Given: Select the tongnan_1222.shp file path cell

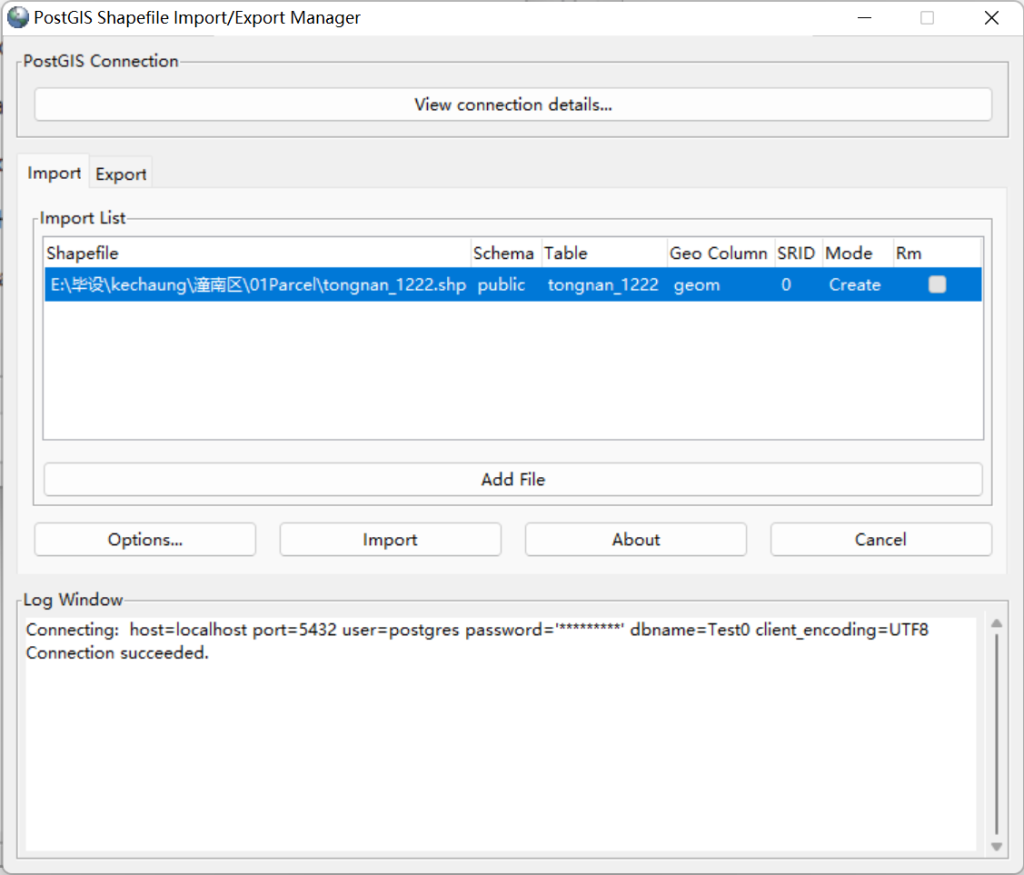Looking at the screenshot, I should pos(259,285).
